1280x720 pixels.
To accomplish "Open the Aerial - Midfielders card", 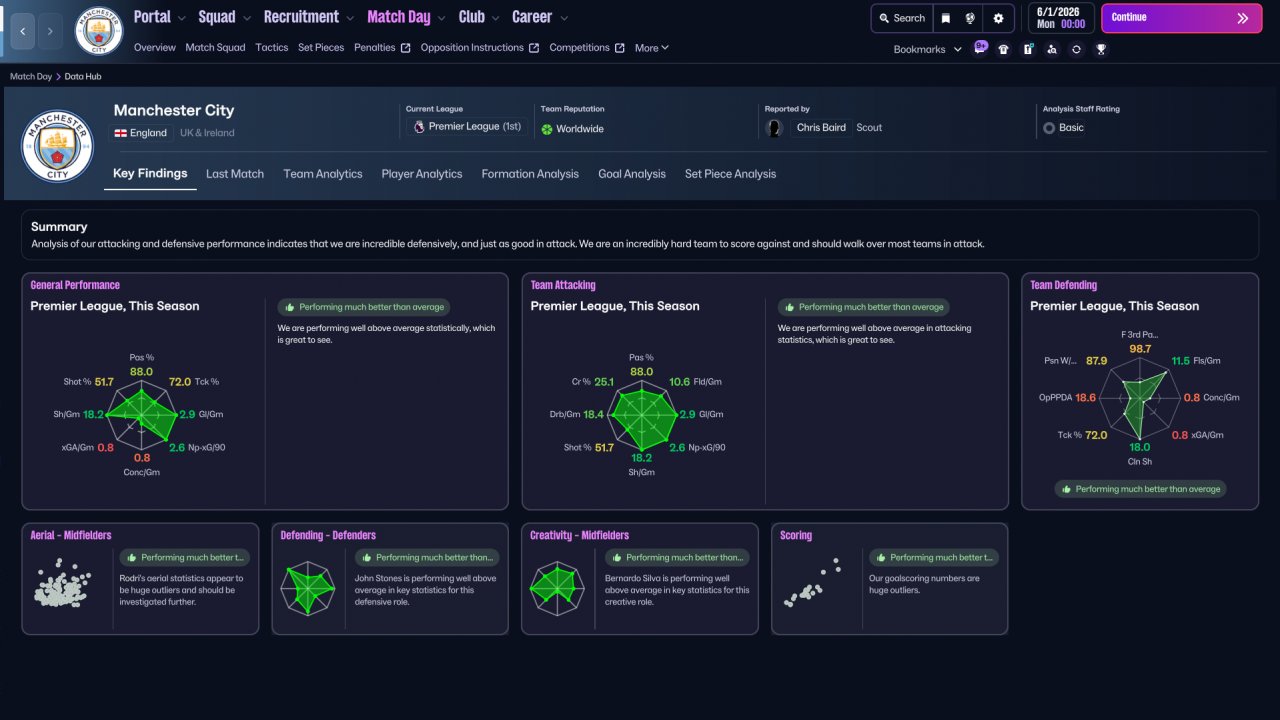I will [140, 579].
